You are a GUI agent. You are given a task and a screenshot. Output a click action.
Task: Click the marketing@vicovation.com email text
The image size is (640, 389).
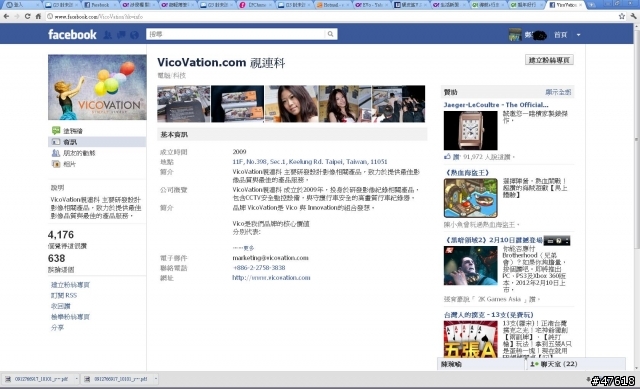(270, 258)
